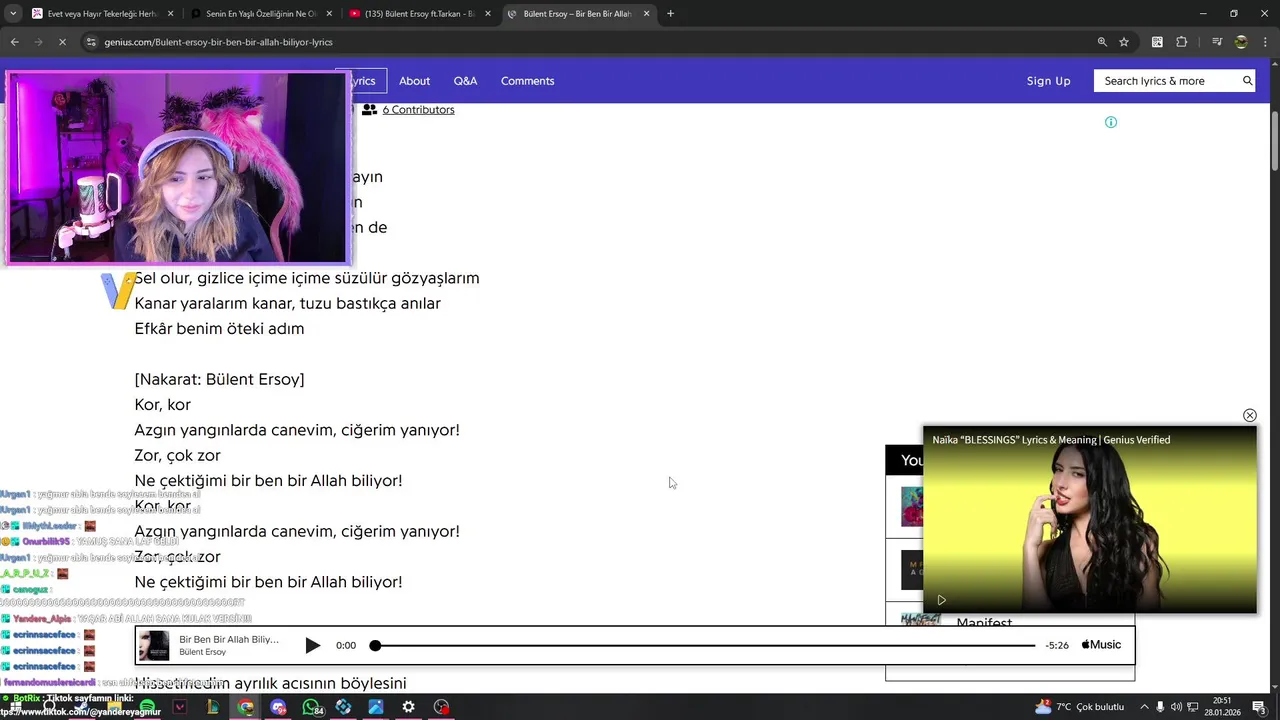The height and width of the screenshot is (720, 1280).
Task: Open the Sign Up link
Action: click(1048, 81)
